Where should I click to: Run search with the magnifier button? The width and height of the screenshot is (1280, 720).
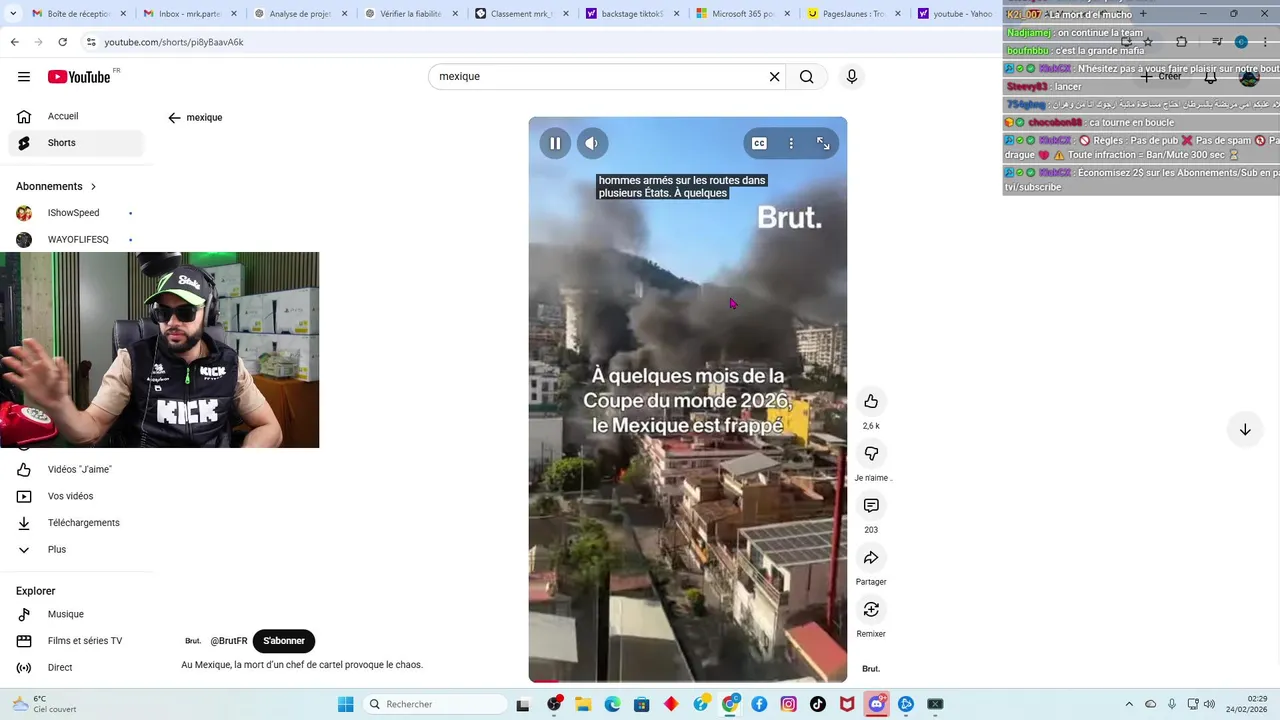[807, 77]
